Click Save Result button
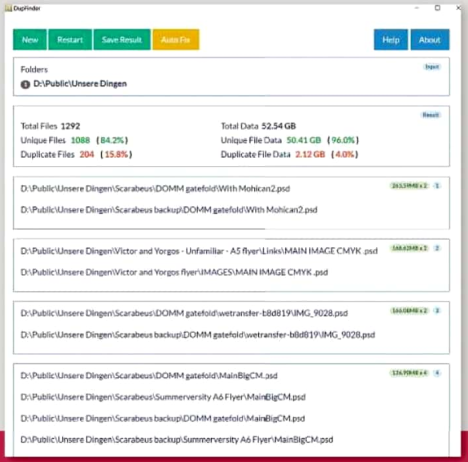 click(122, 40)
